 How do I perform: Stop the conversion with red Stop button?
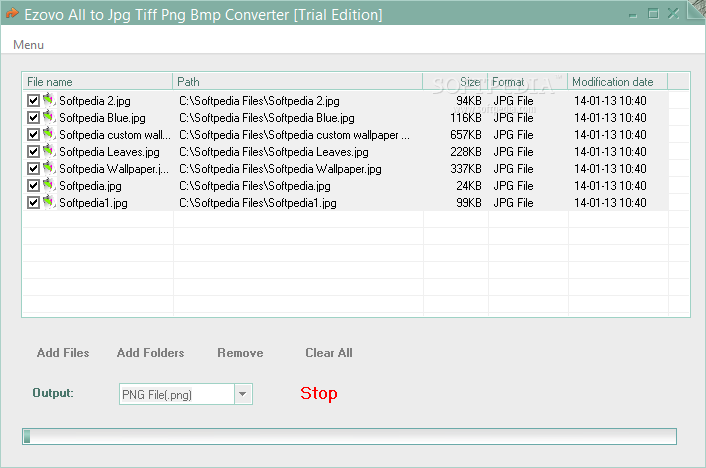pos(319,393)
